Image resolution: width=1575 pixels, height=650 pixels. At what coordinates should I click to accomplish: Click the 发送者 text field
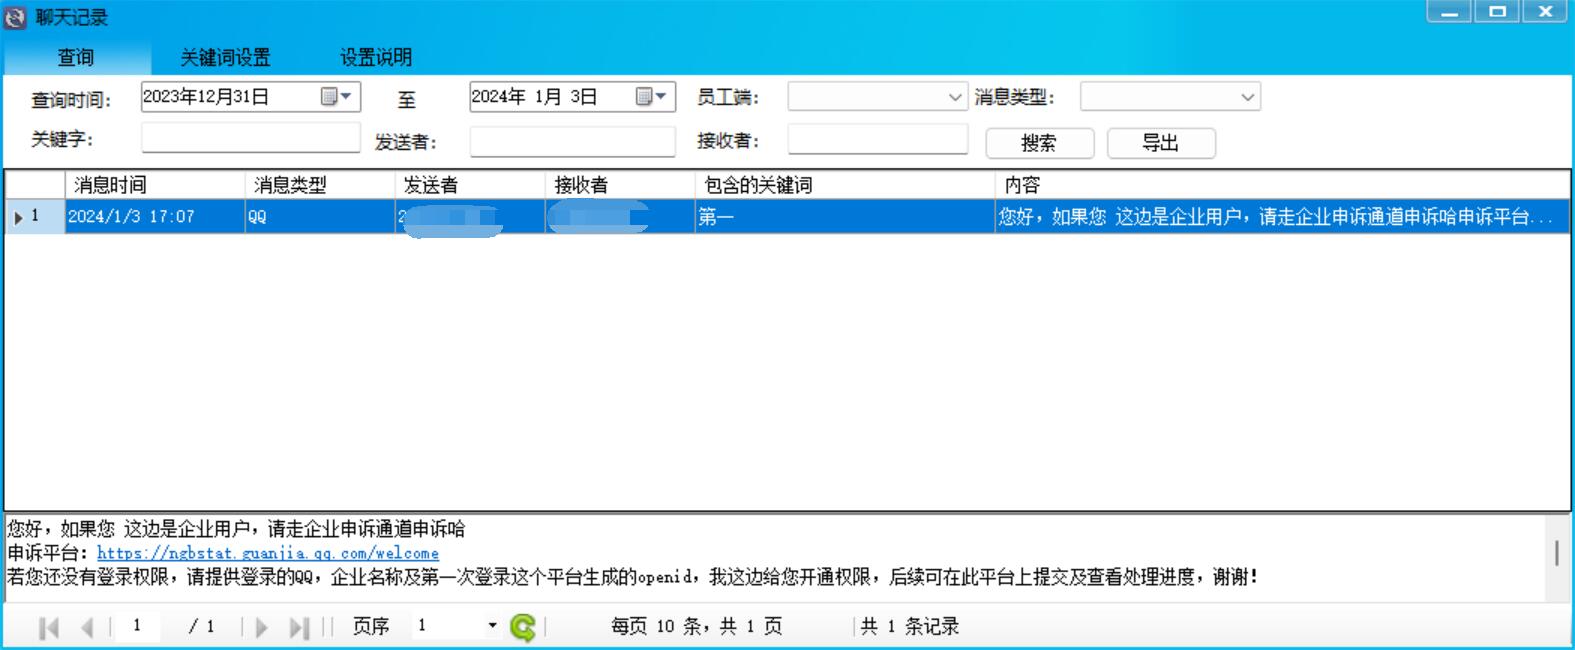click(x=572, y=142)
